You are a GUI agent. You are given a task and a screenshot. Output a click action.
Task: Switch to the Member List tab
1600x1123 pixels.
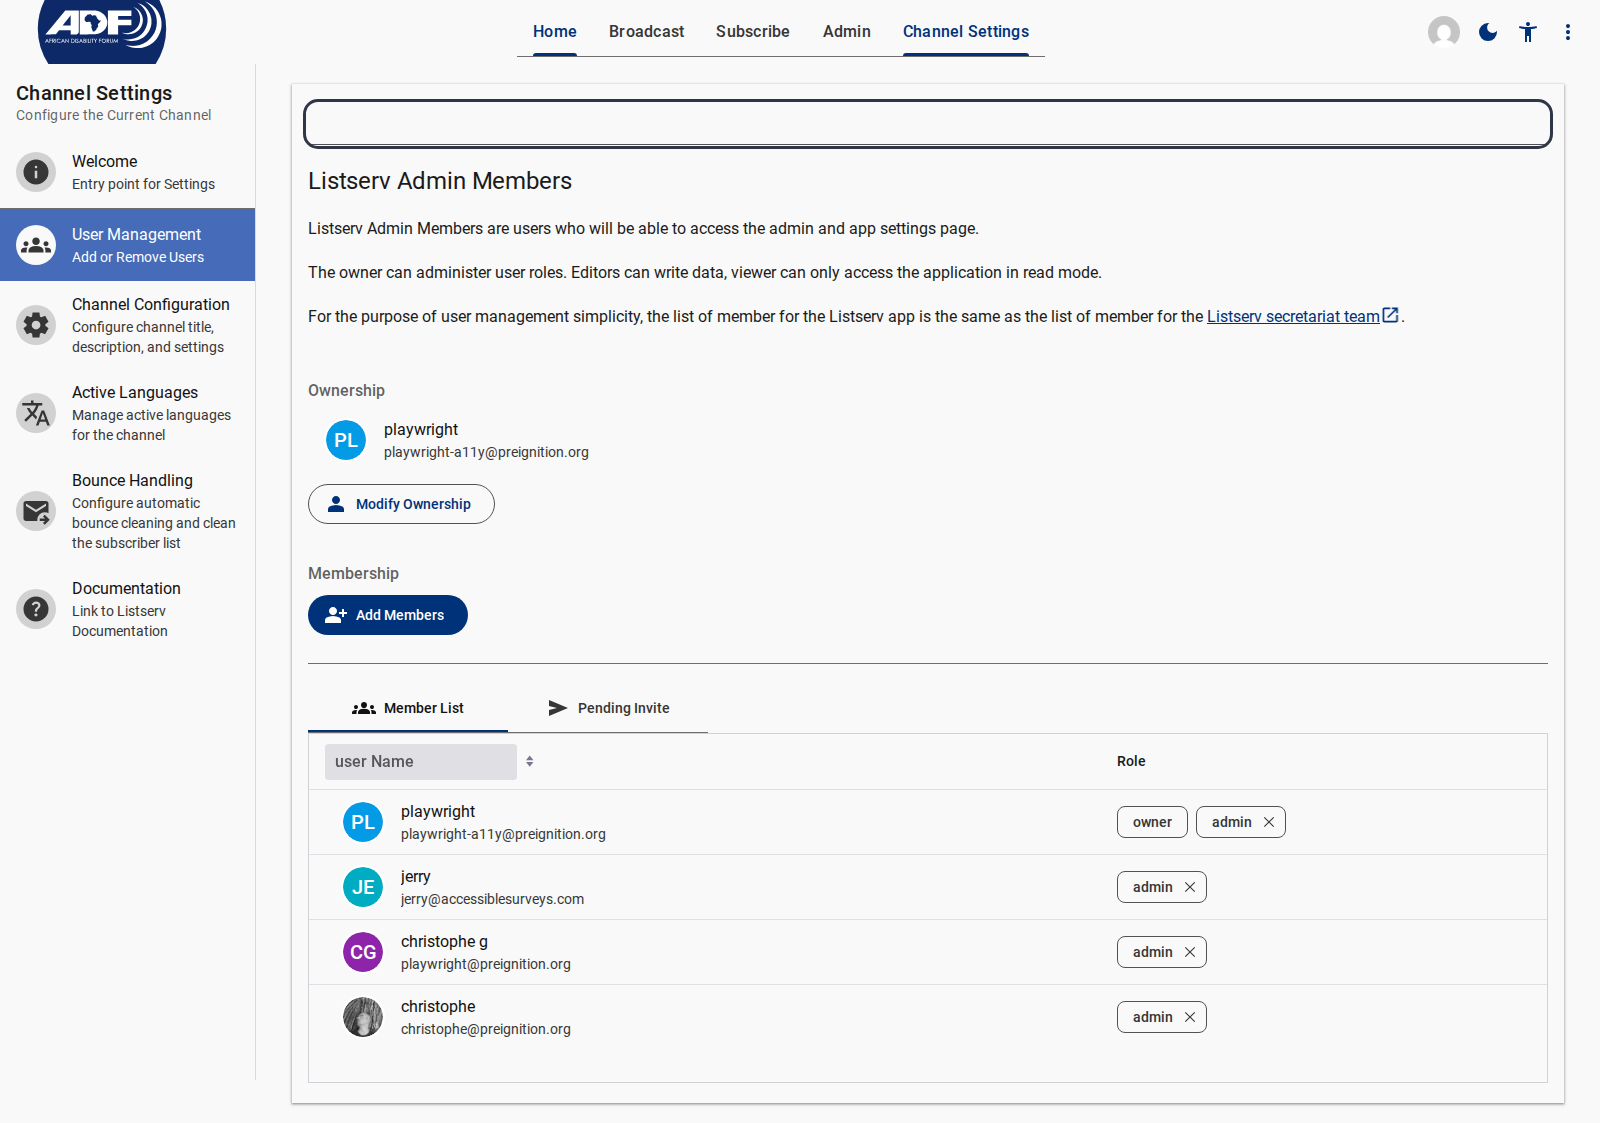(408, 708)
